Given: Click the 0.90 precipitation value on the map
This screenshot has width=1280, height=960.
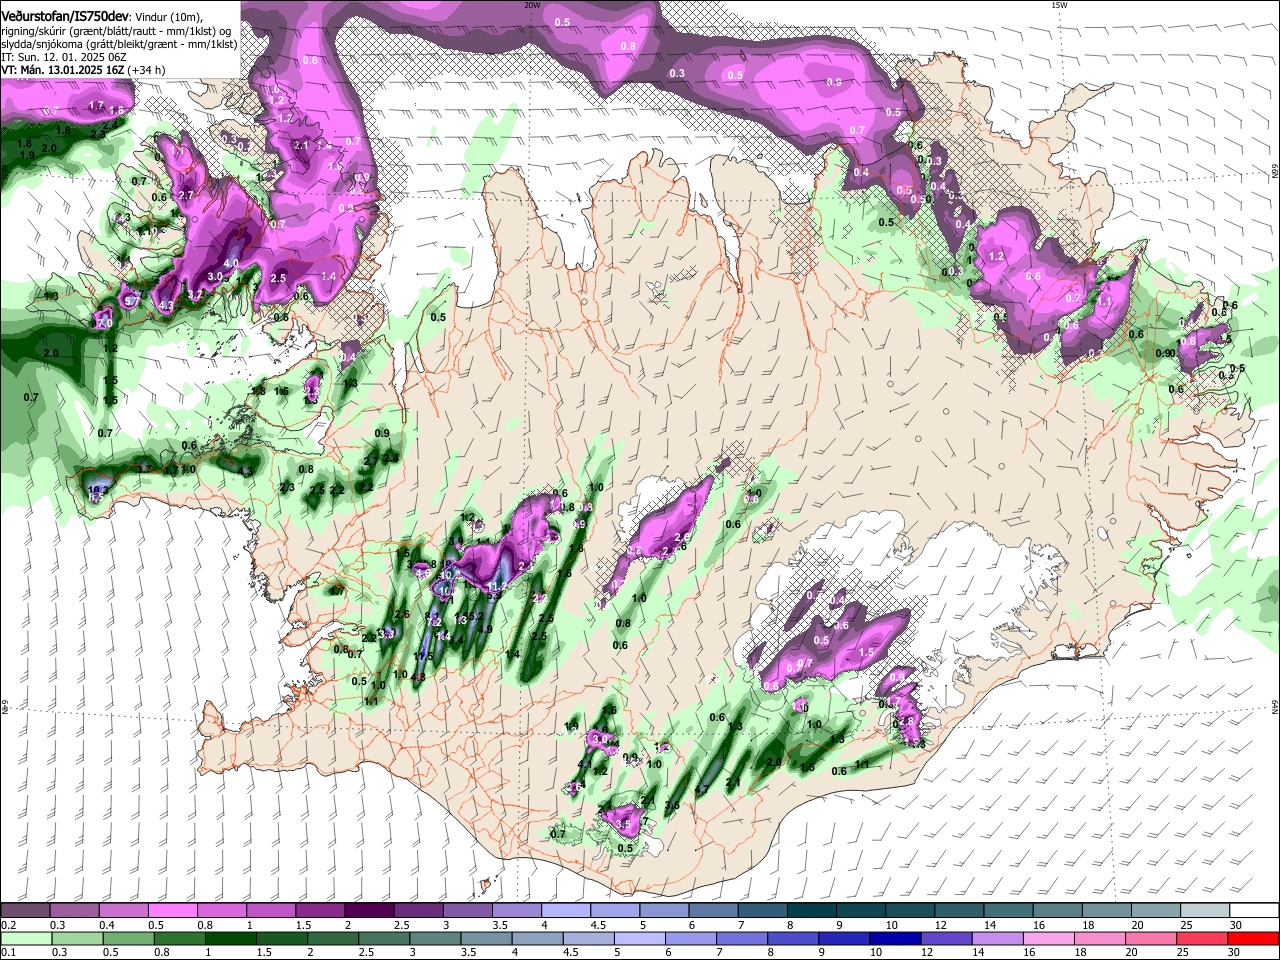Looking at the screenshot, I should click(x=1165, y=354).
